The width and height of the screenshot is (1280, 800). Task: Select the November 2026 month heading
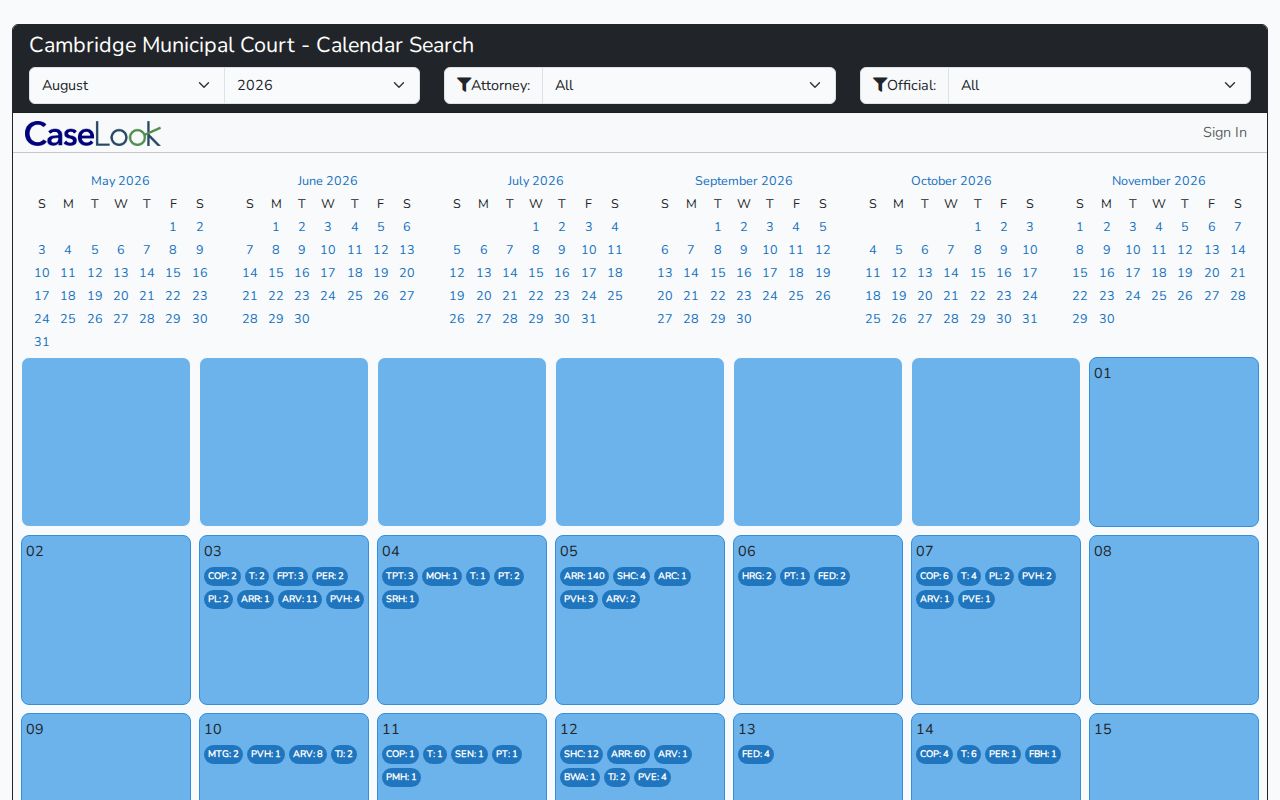(x=1159, y=181)
